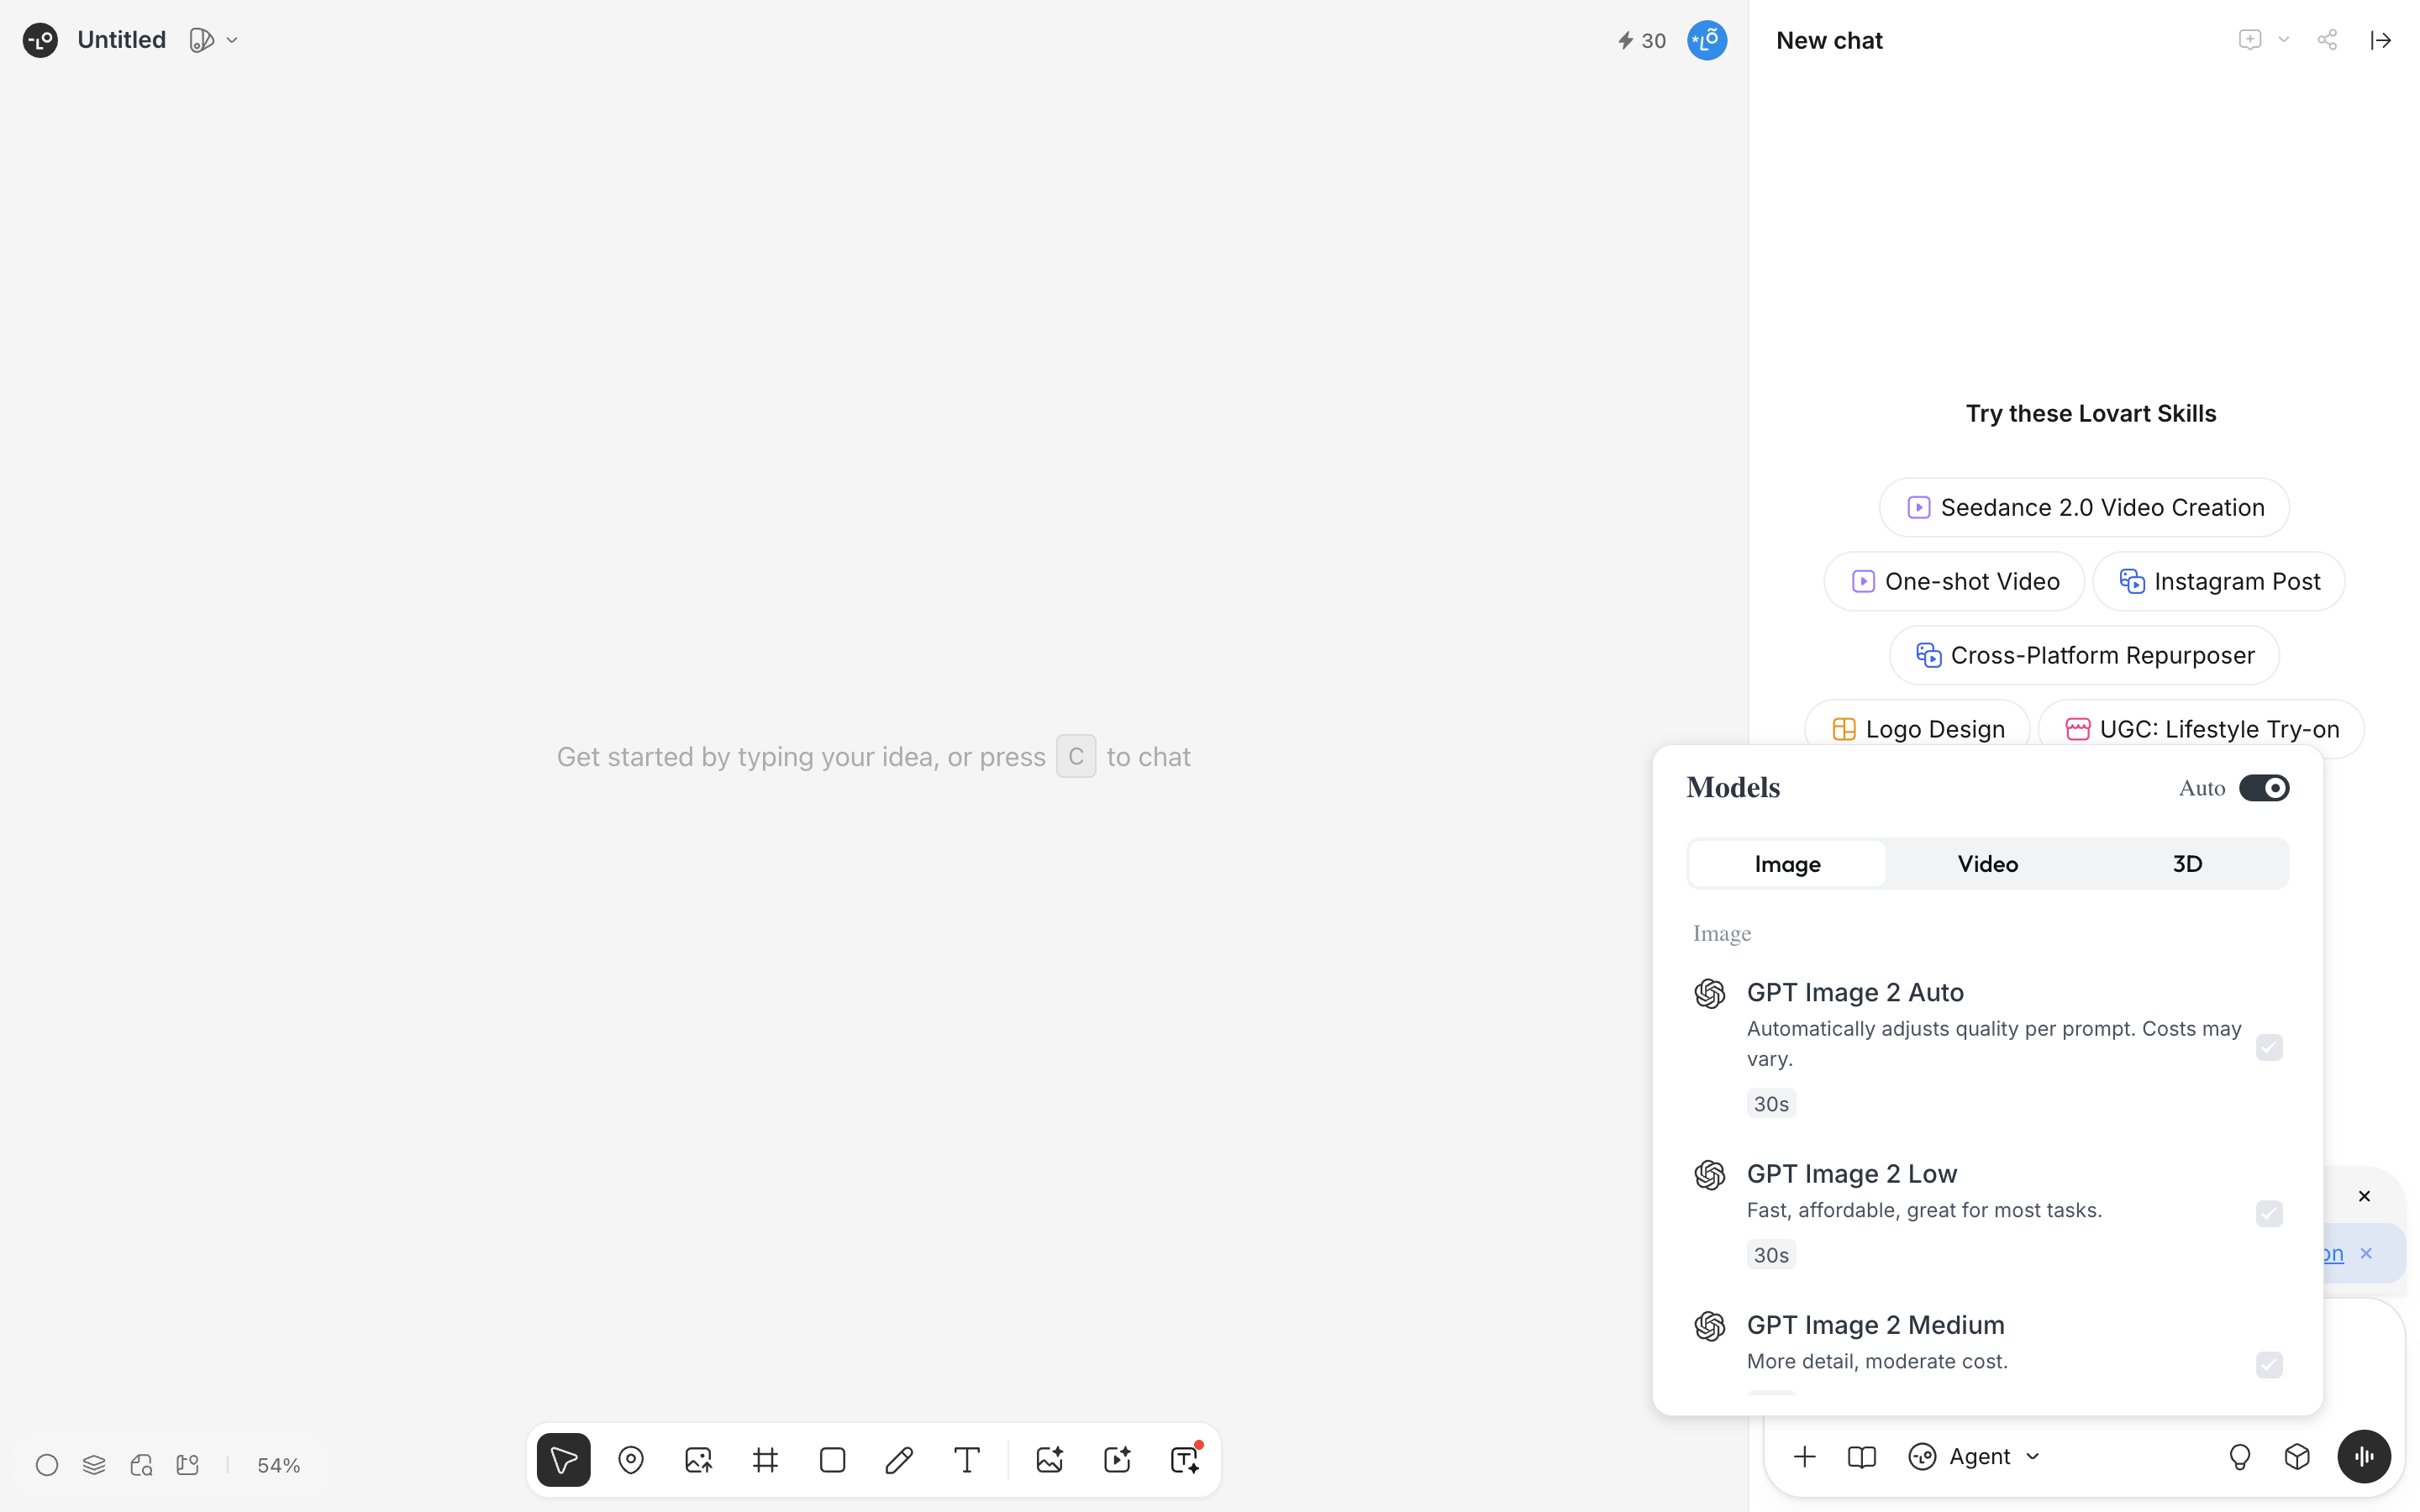
Task: Click the file search icon in bottom bar
Action: [141, 1465]
